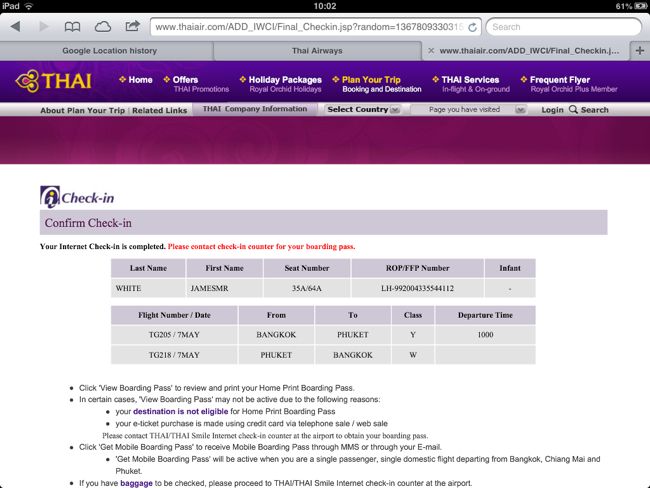Select first name cell JAMESMR

[224, 288]
